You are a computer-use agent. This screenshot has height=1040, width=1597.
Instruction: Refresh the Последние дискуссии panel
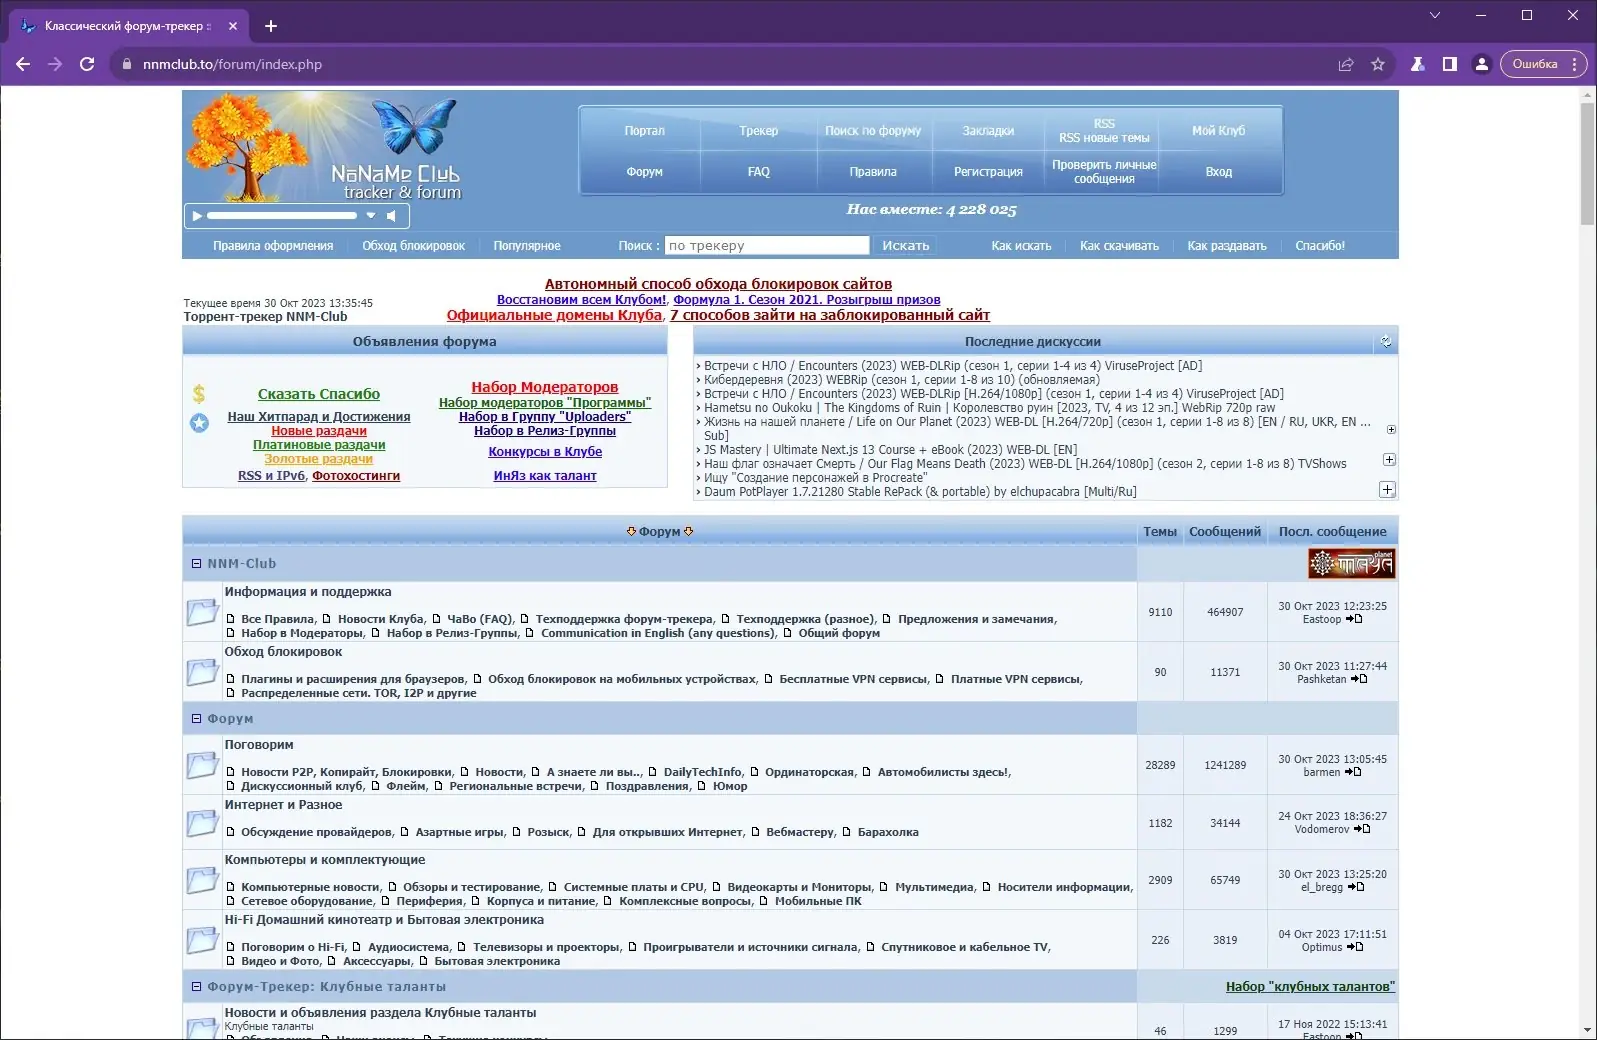pos(1386,341)
